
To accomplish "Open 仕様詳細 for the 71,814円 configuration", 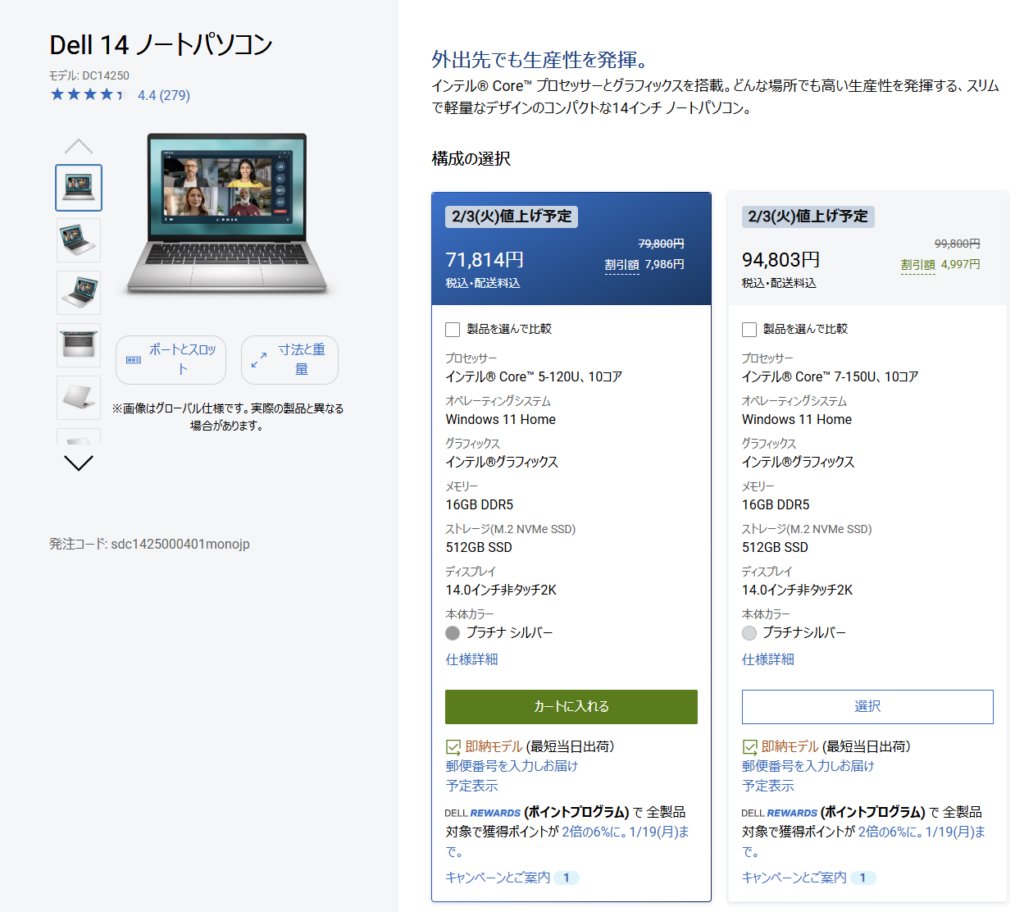I will pos(471,659).
